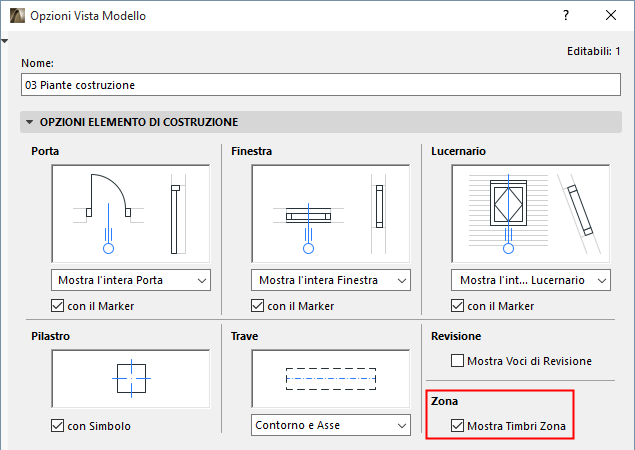Viewport: 635px width, 450px height.
Task: Toggle skylight 'con il Marker' checkbox
Action: [x=459, y=306]
